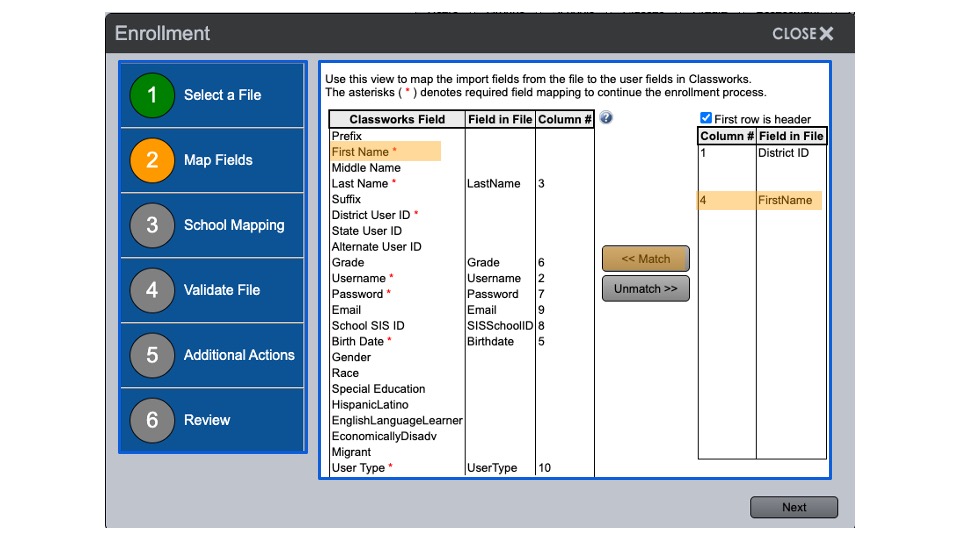Click the blue help question-mark icon
This screenshot has height=540, width=960.
[x=606, y=118]
